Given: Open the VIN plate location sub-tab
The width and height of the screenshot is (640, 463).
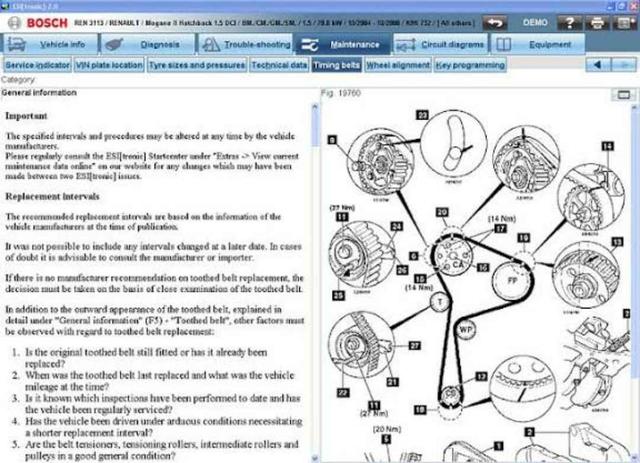Looking at the screenshot, I should tap(110, 65).
